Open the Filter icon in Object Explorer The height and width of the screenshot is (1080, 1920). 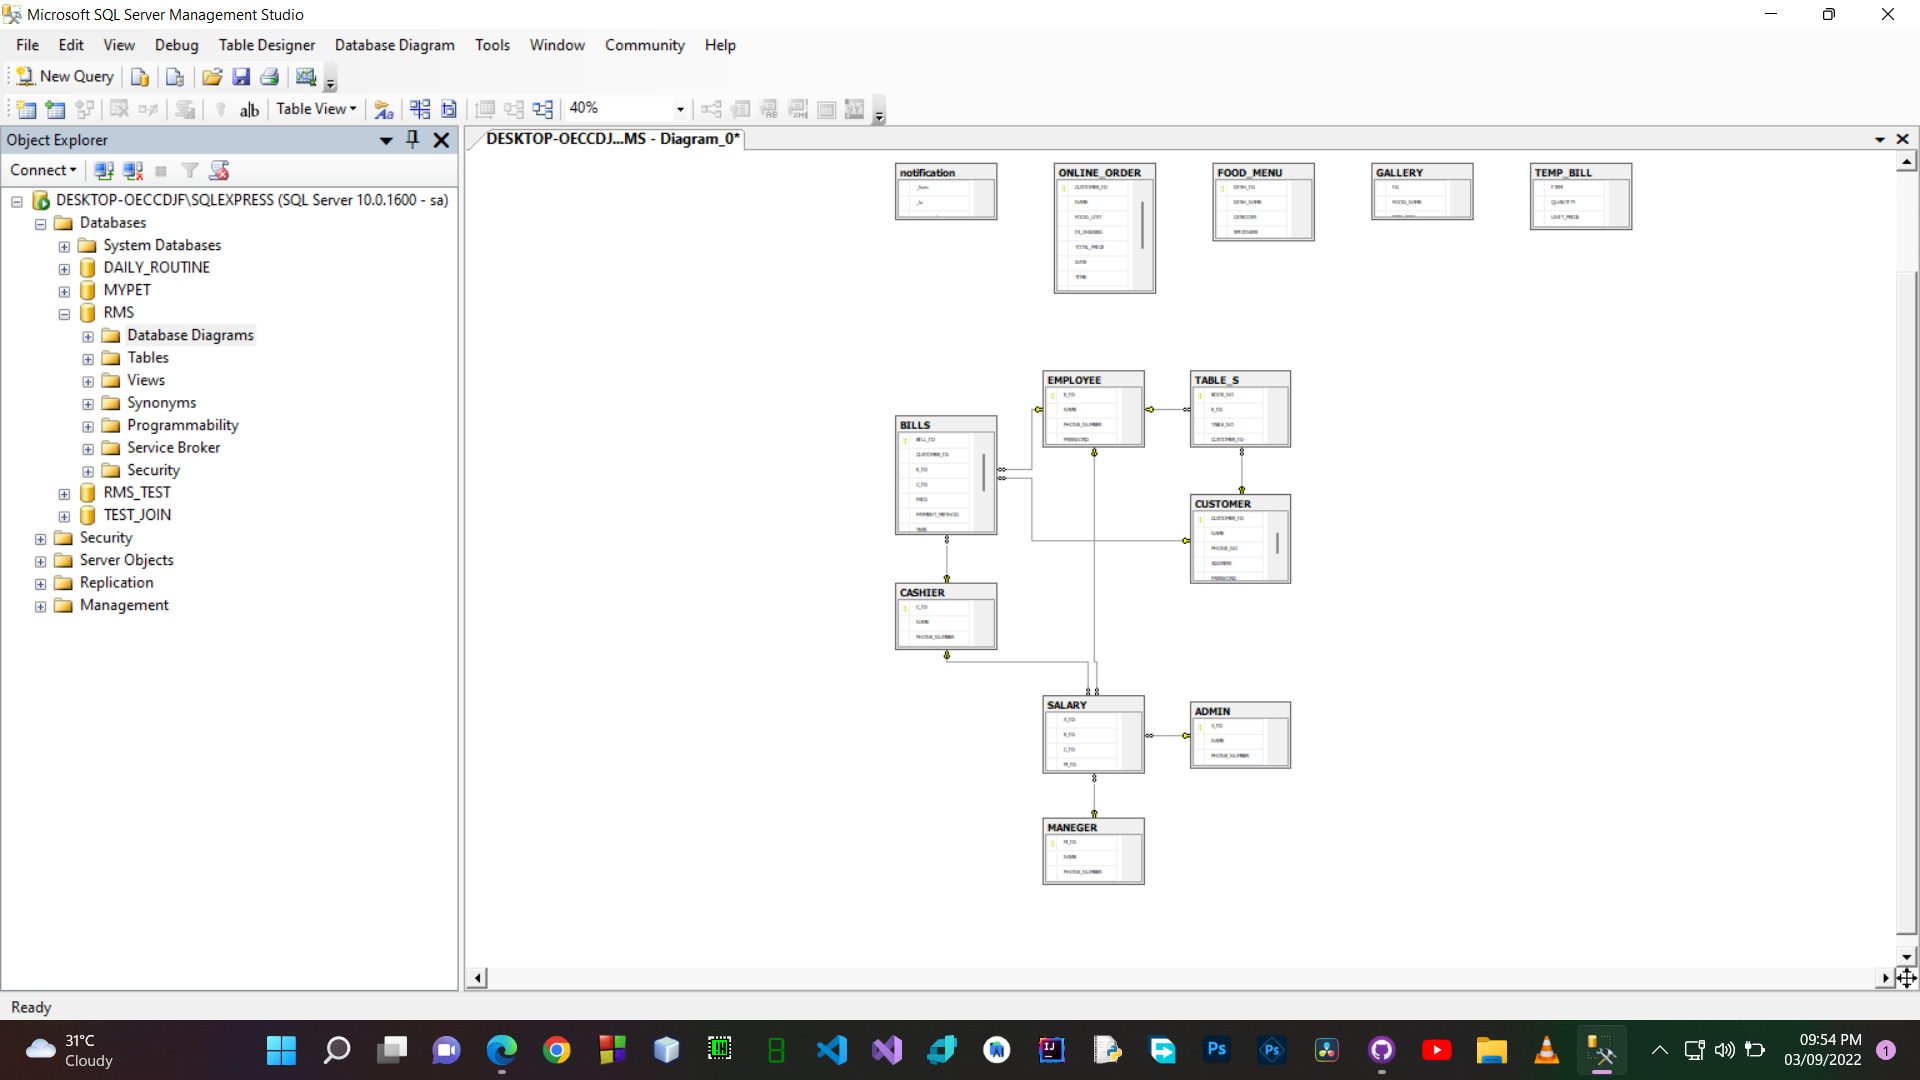[x=189, y=170]
